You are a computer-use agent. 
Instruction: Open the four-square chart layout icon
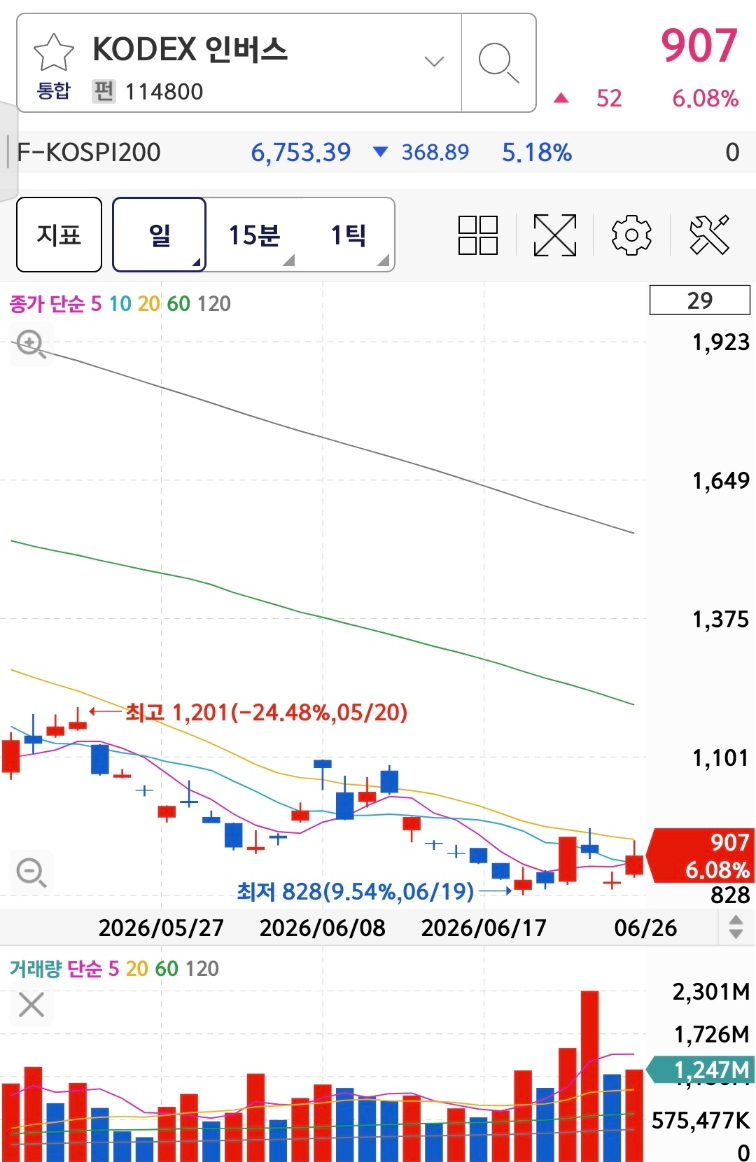click(478, 235)
